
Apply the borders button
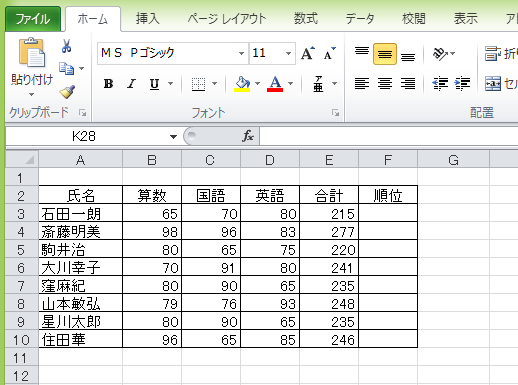point(198,84)
